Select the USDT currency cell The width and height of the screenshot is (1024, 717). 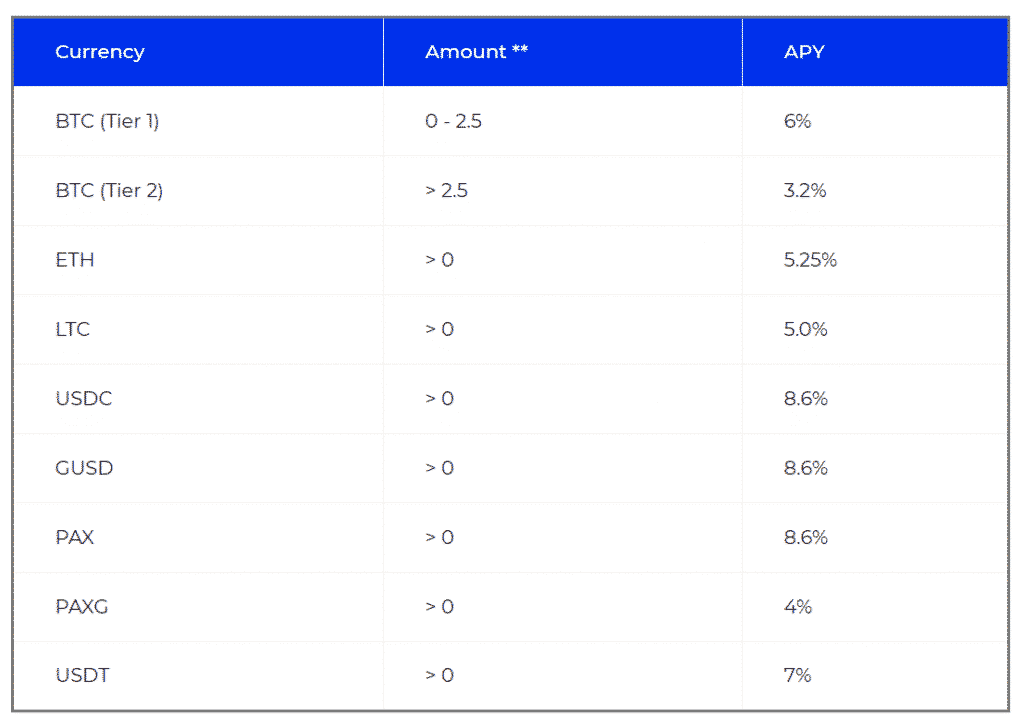click(x=83, y=675)
